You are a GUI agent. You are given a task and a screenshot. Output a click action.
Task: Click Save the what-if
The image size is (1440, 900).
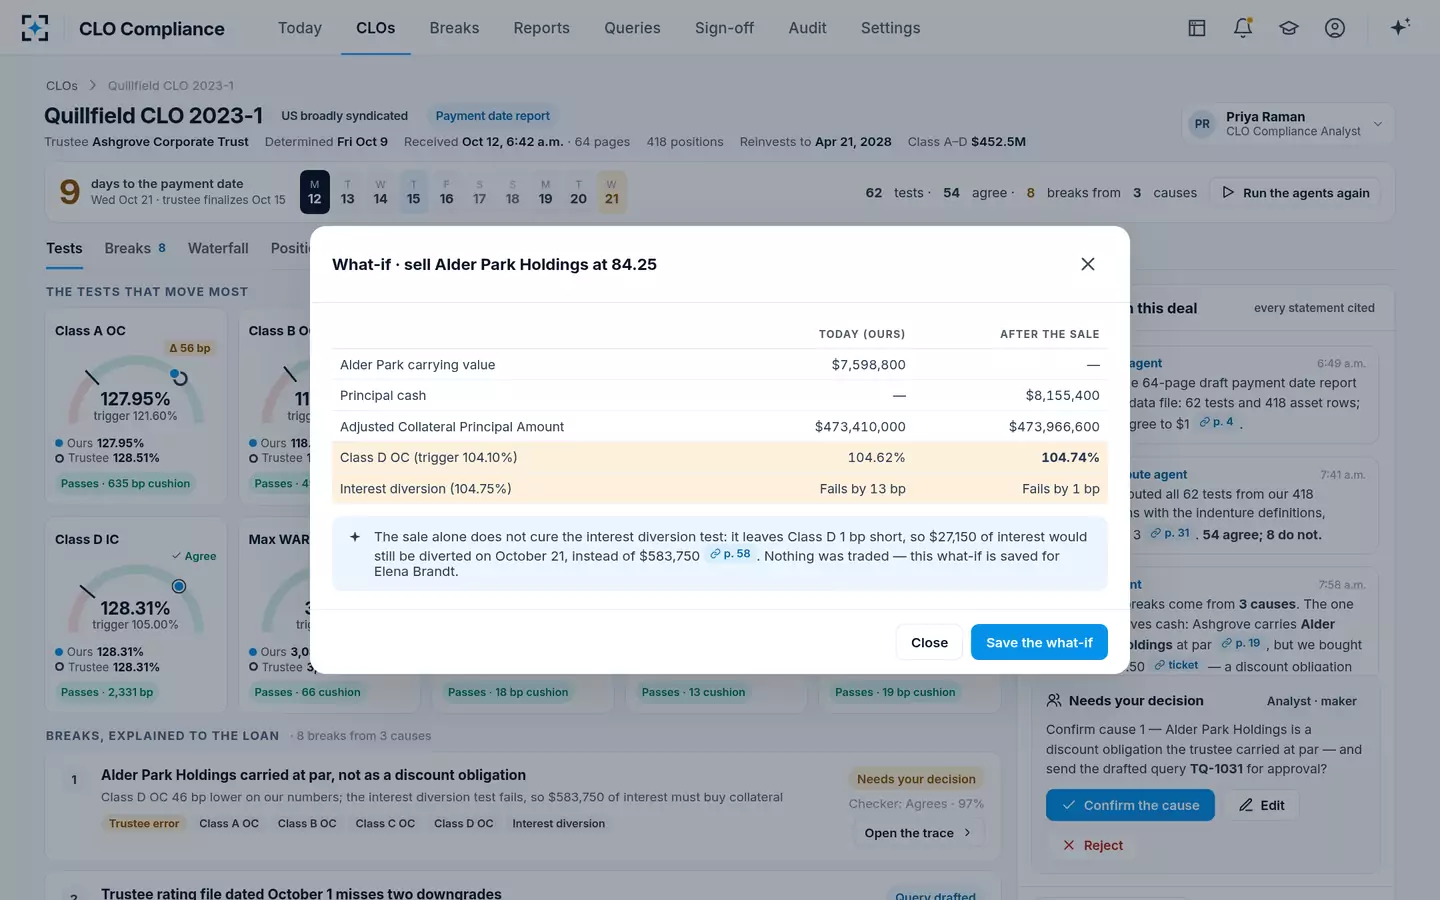1039,642
